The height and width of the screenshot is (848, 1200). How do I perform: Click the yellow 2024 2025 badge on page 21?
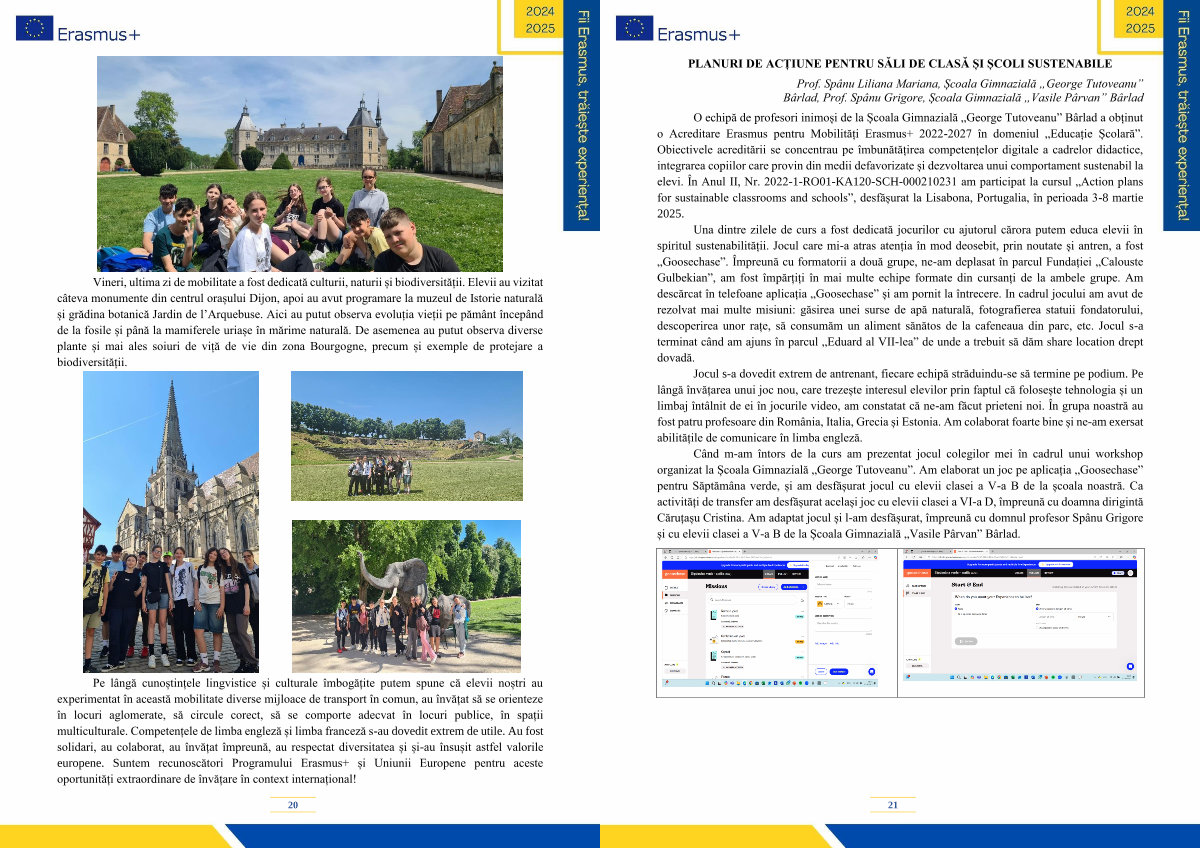coord(1140,19)
